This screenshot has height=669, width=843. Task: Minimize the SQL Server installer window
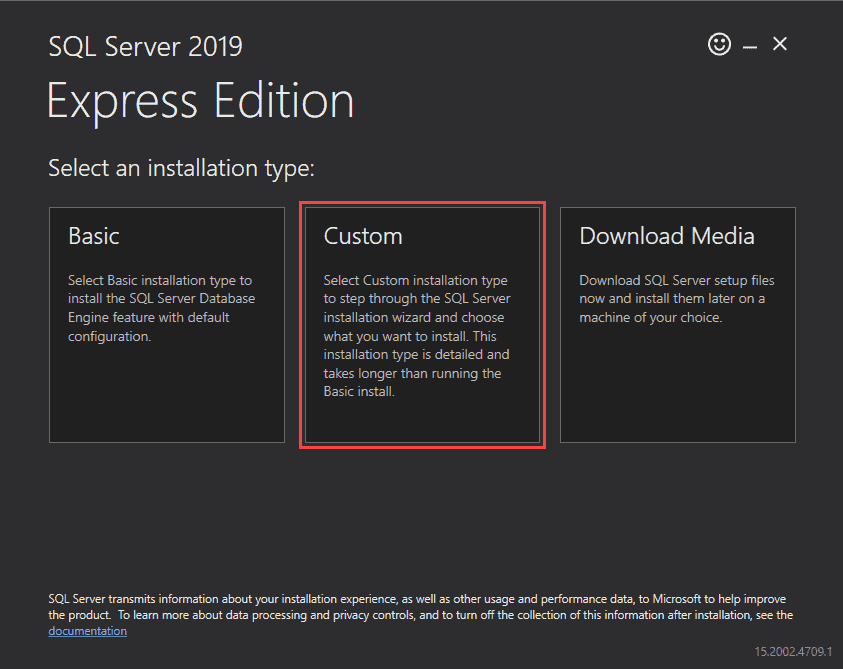click(x=750, y=47)
